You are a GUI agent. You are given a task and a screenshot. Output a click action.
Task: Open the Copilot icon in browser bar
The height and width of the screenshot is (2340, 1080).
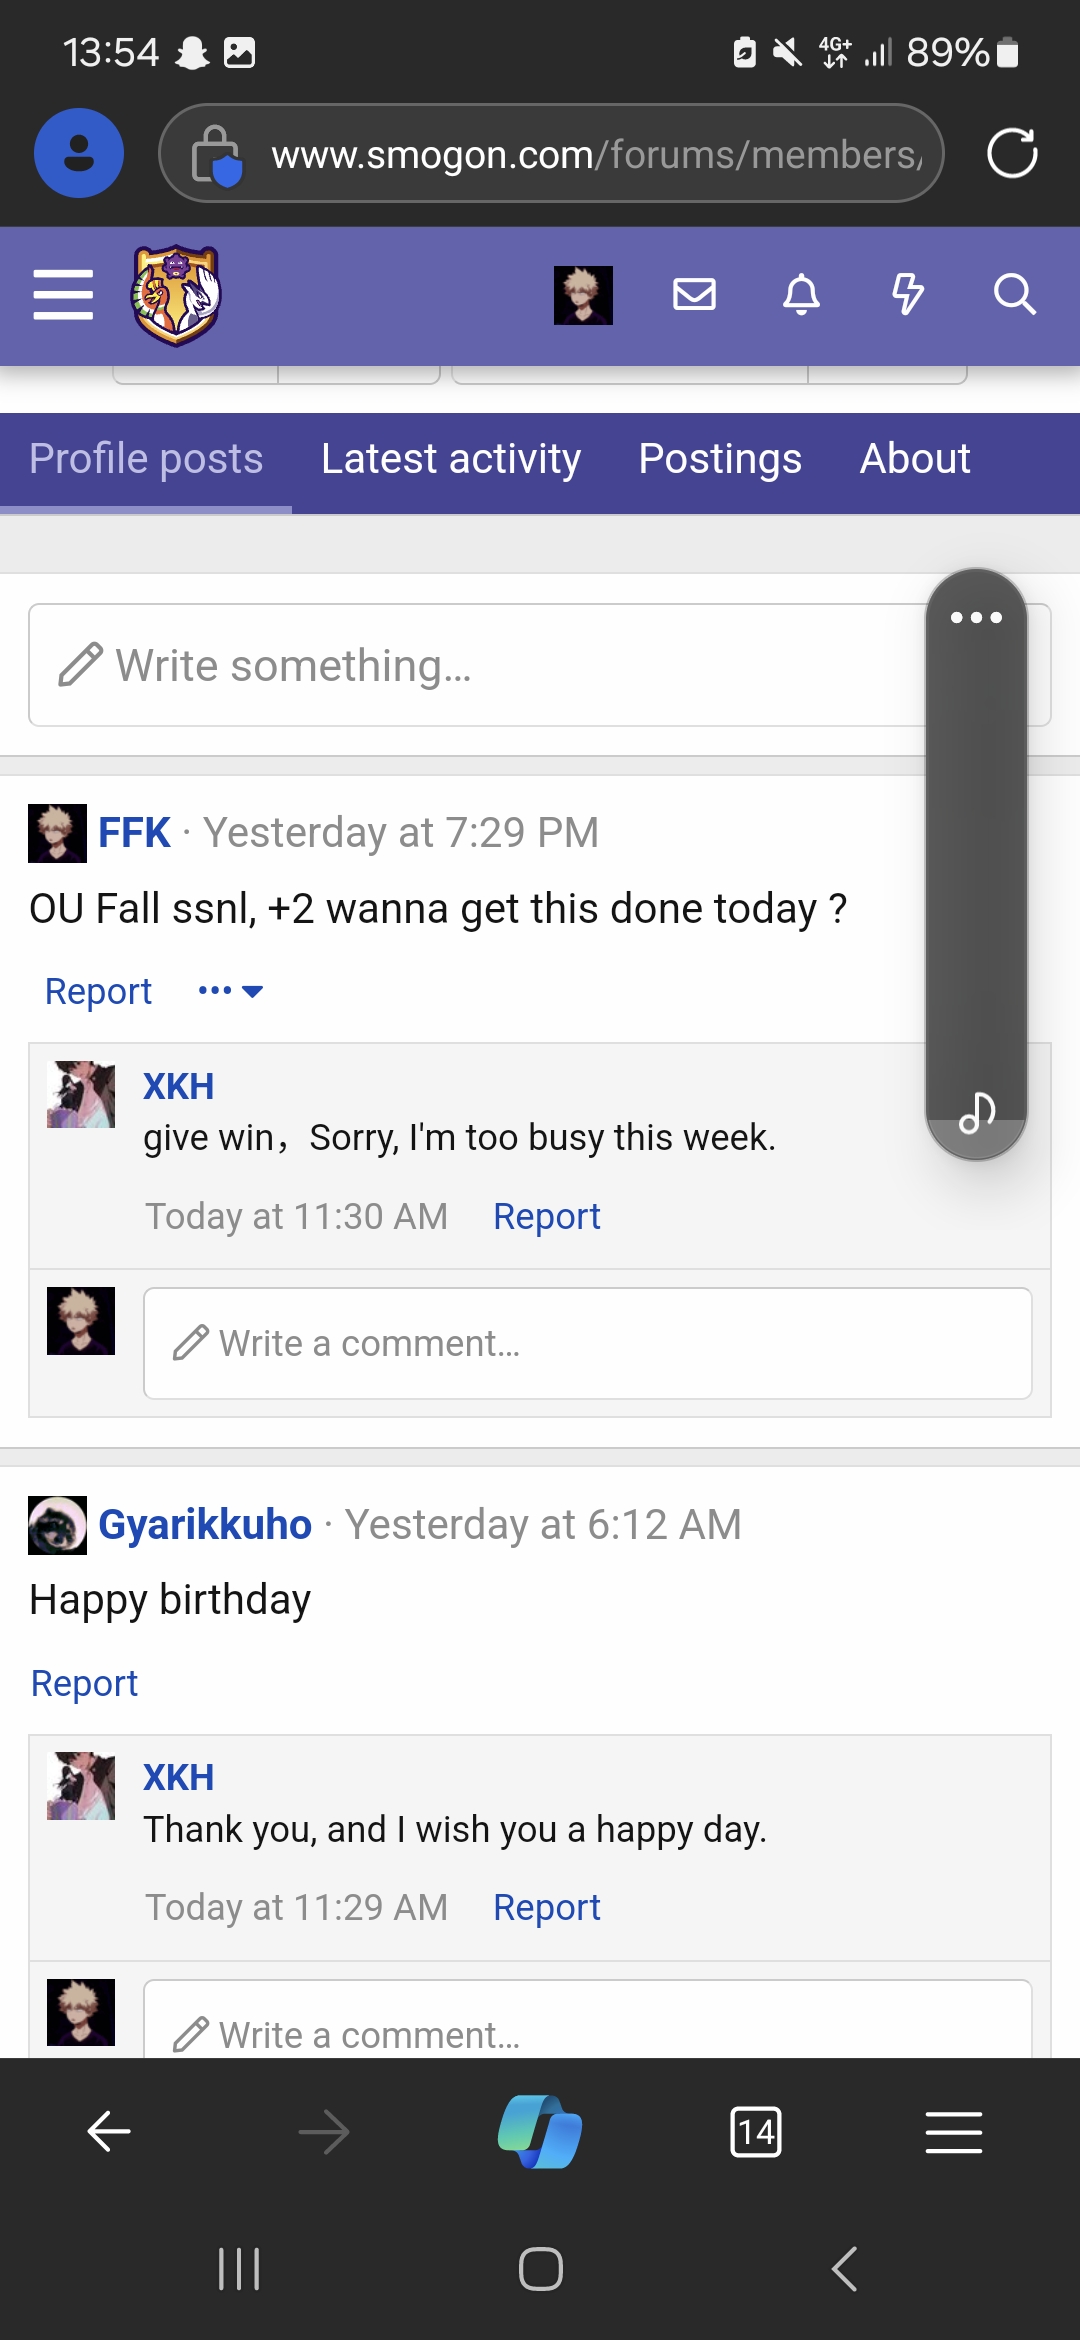click(x=540, y=2132)
